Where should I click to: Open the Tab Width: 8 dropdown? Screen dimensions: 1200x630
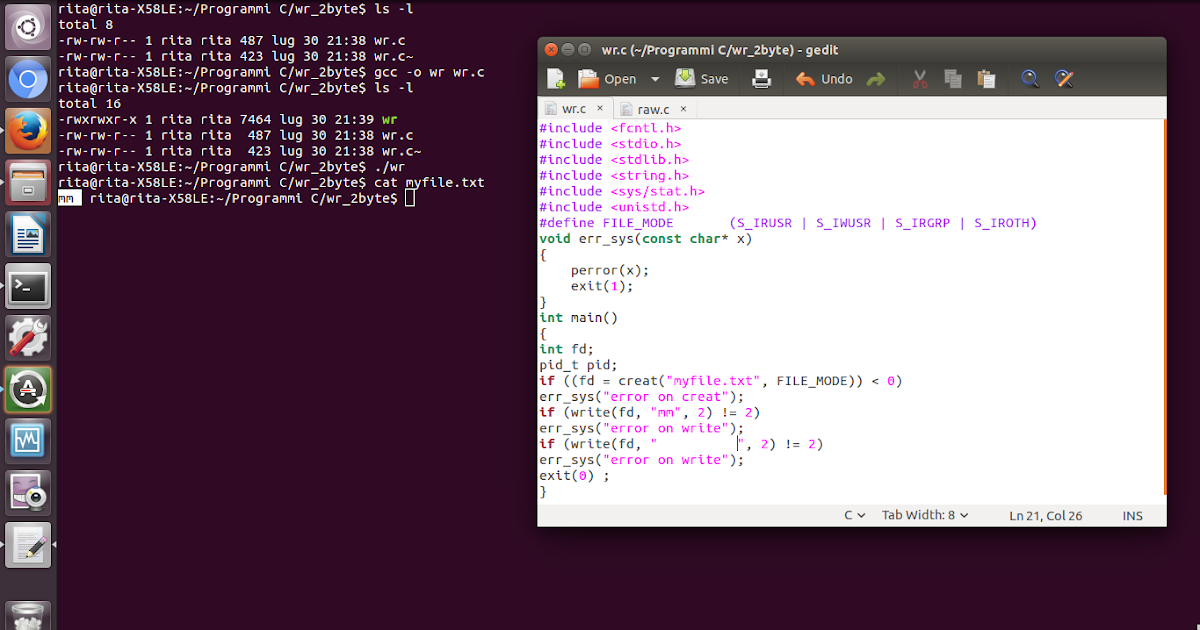pos(924,514)
